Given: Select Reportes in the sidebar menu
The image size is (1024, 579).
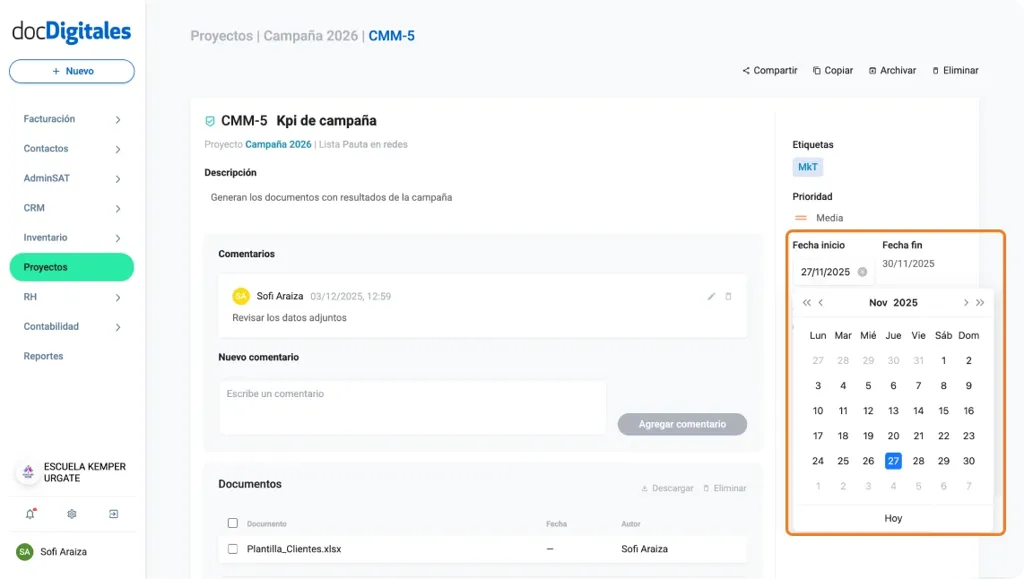Looking at the screenshot, I should tap(43, 355).
